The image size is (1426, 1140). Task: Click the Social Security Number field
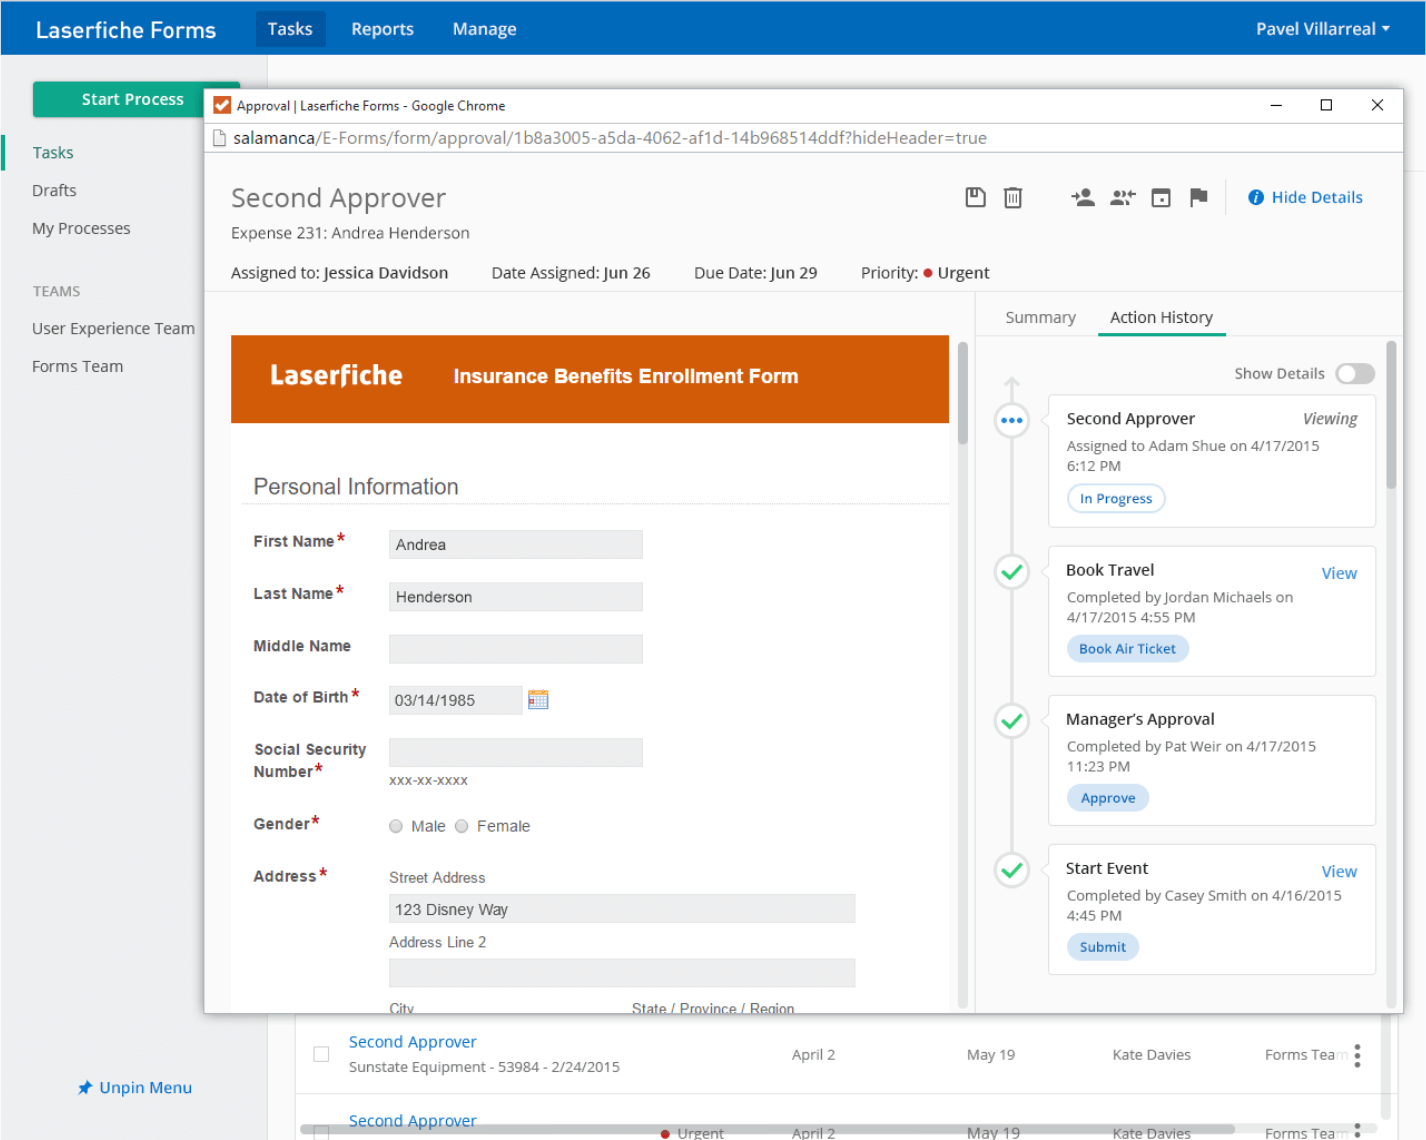(516, 753)
